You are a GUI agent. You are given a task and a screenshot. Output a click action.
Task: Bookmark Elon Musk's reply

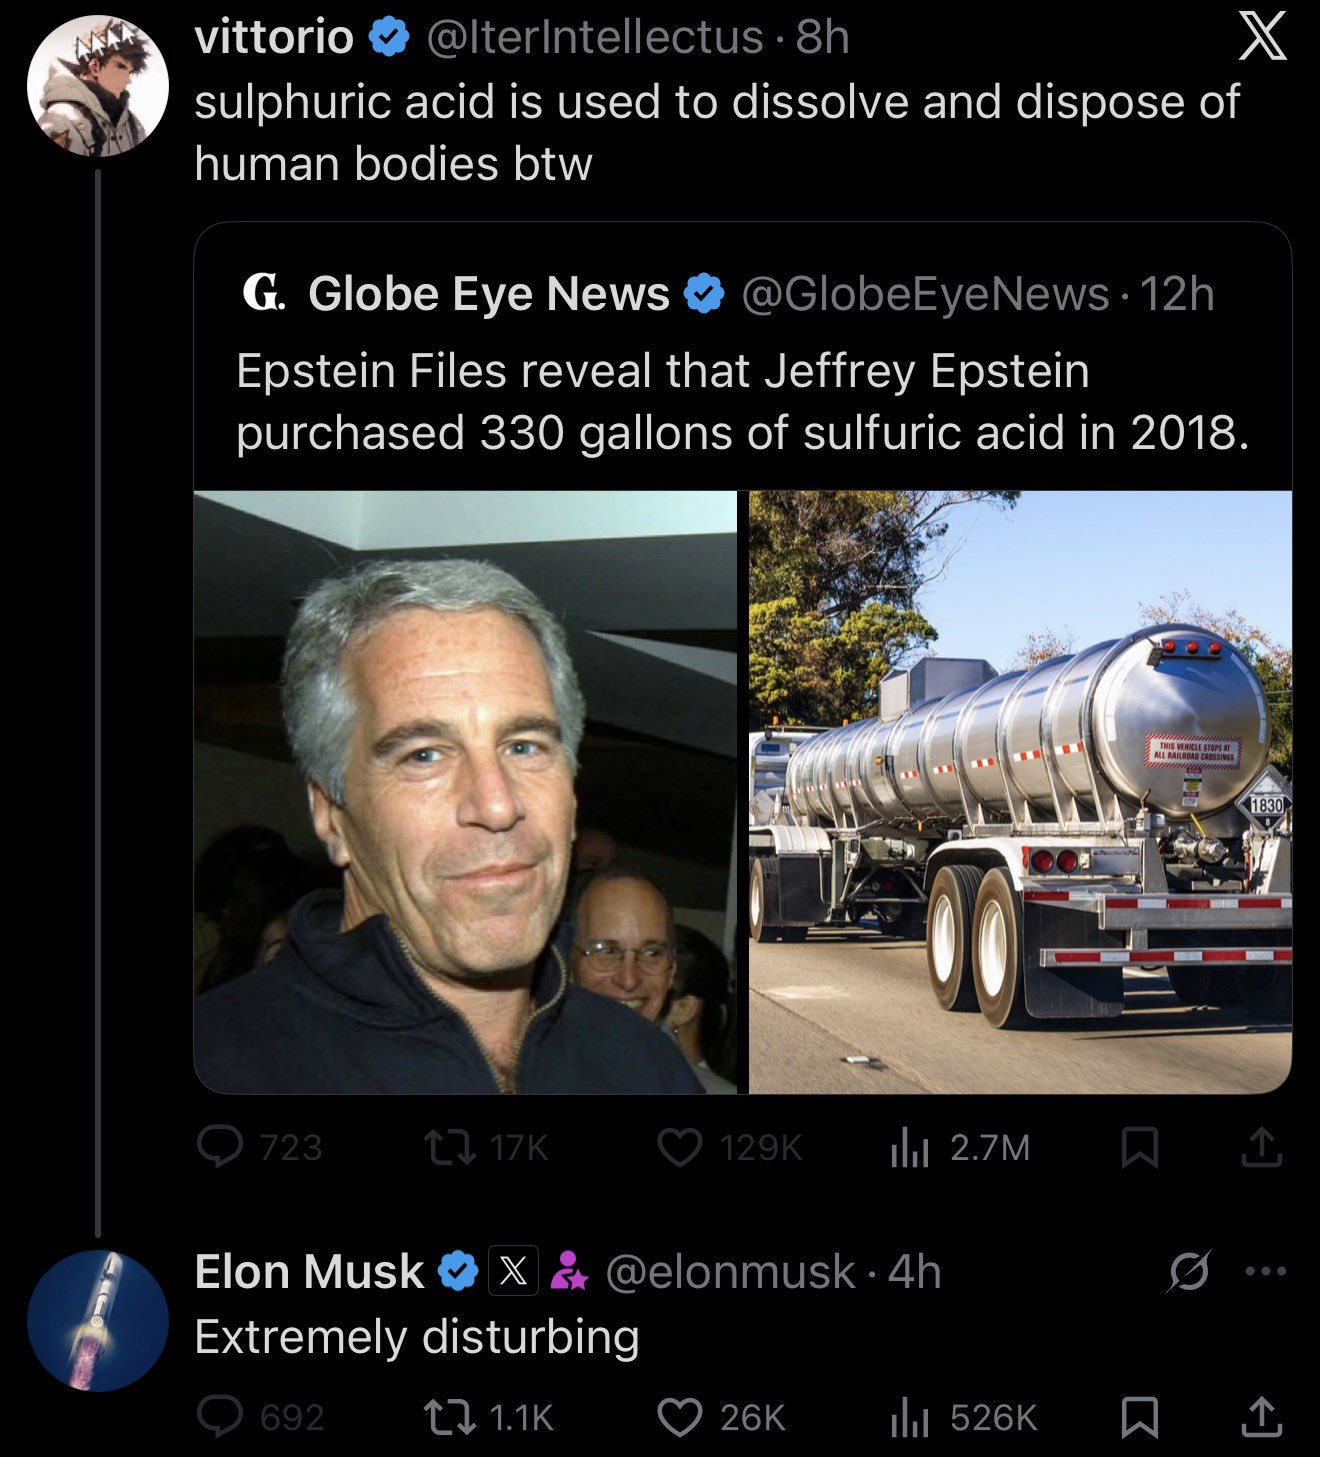click(1140, 1417)
